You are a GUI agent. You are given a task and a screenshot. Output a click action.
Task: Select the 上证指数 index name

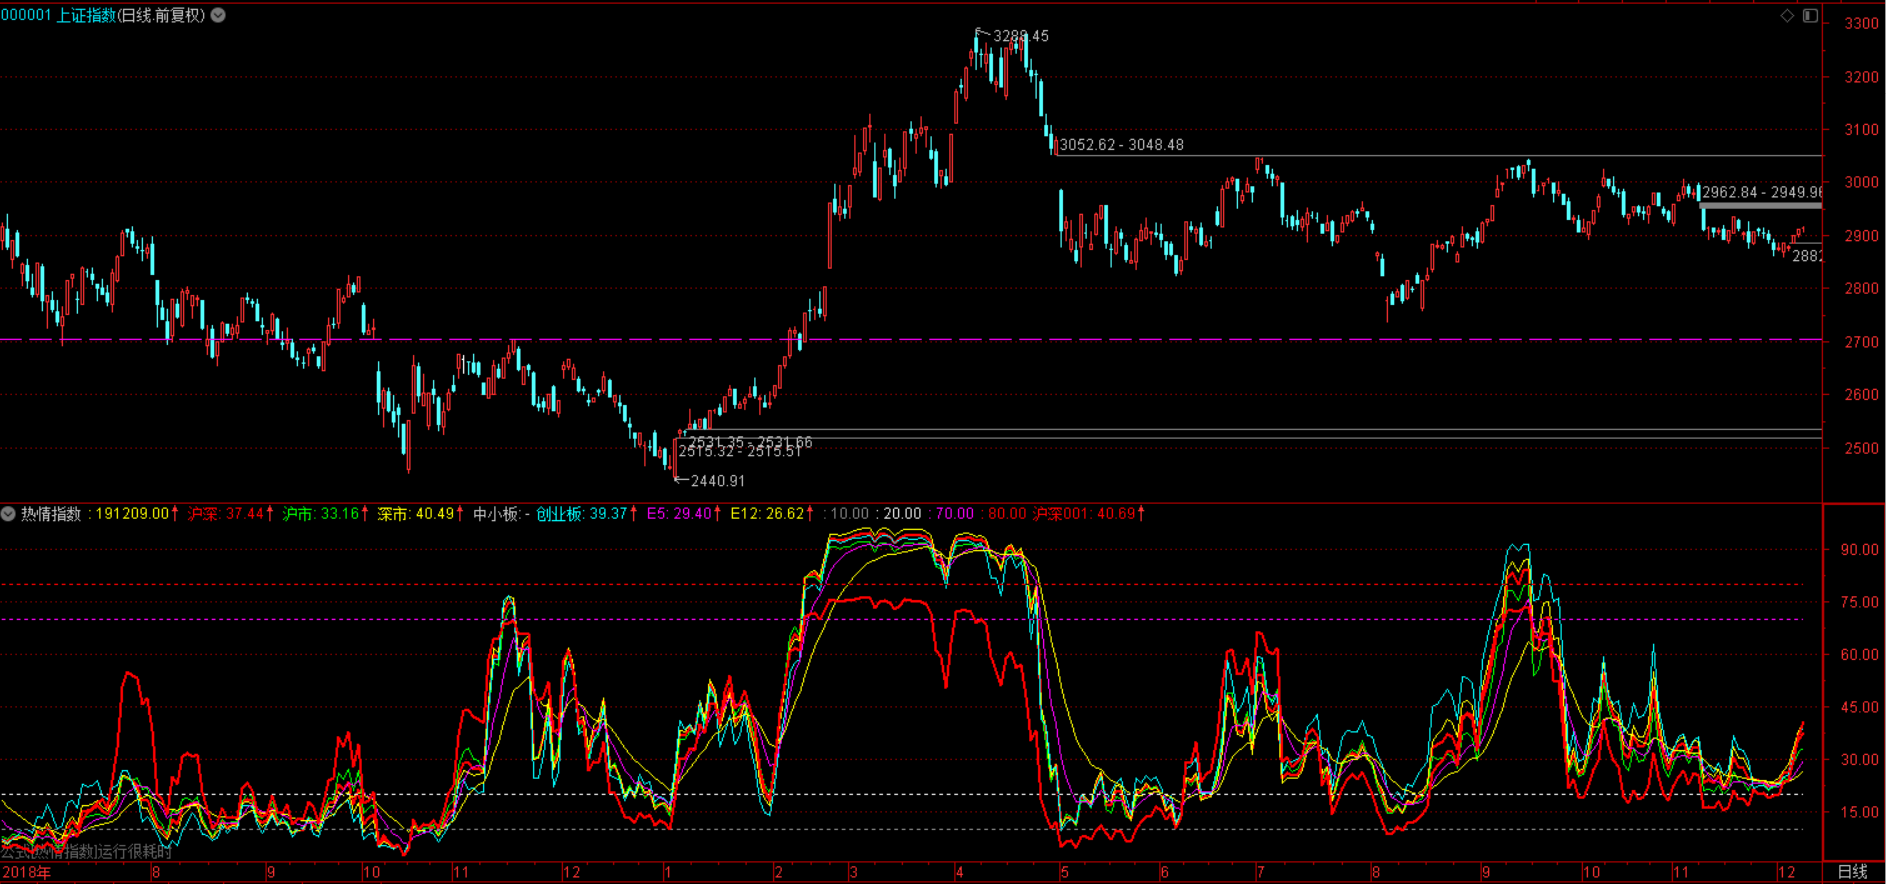tap(86, 15)
